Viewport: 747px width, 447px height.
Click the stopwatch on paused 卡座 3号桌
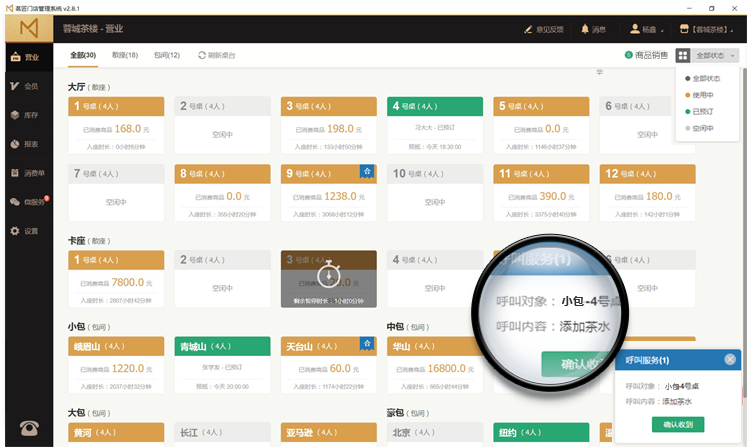(x=329, y=274)
